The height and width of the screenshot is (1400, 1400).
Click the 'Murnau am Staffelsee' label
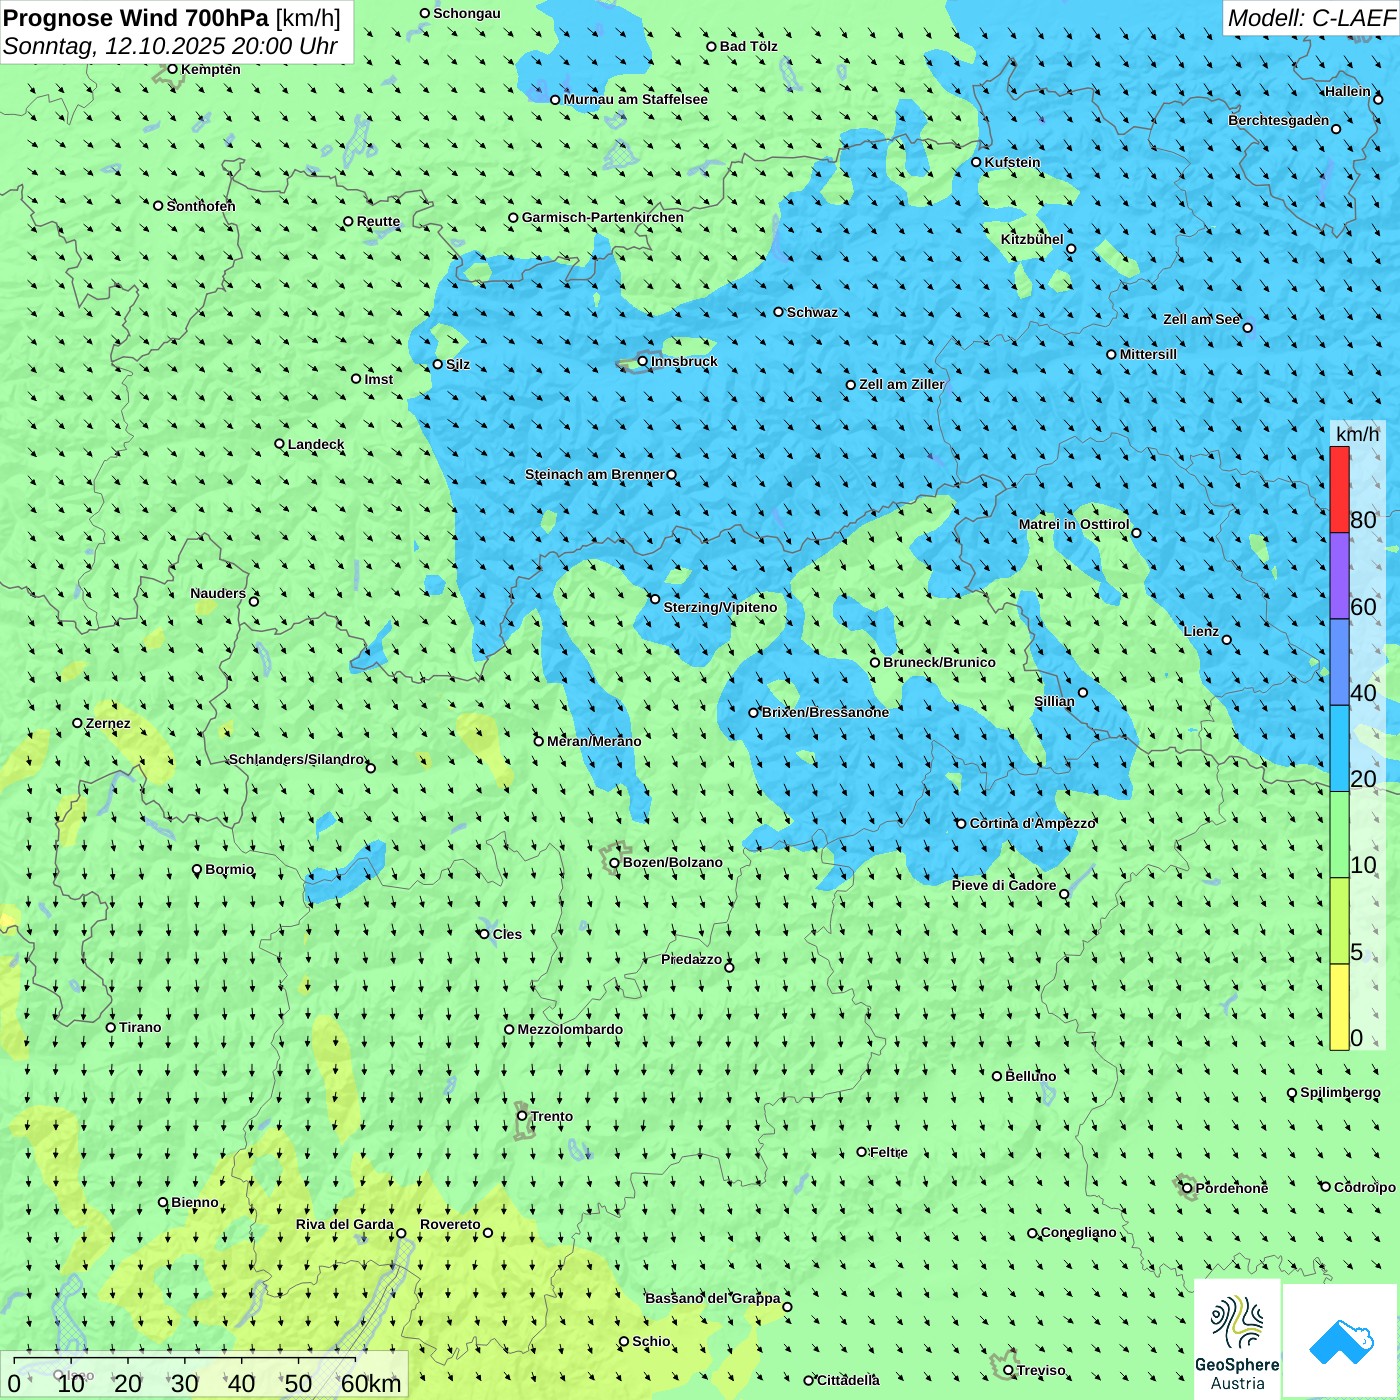636,99
